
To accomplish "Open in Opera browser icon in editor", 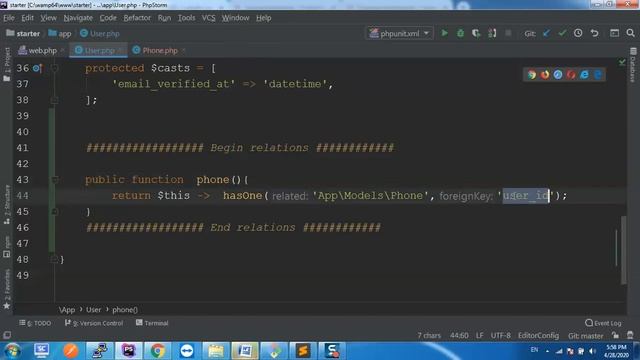I will coord(571,75).
